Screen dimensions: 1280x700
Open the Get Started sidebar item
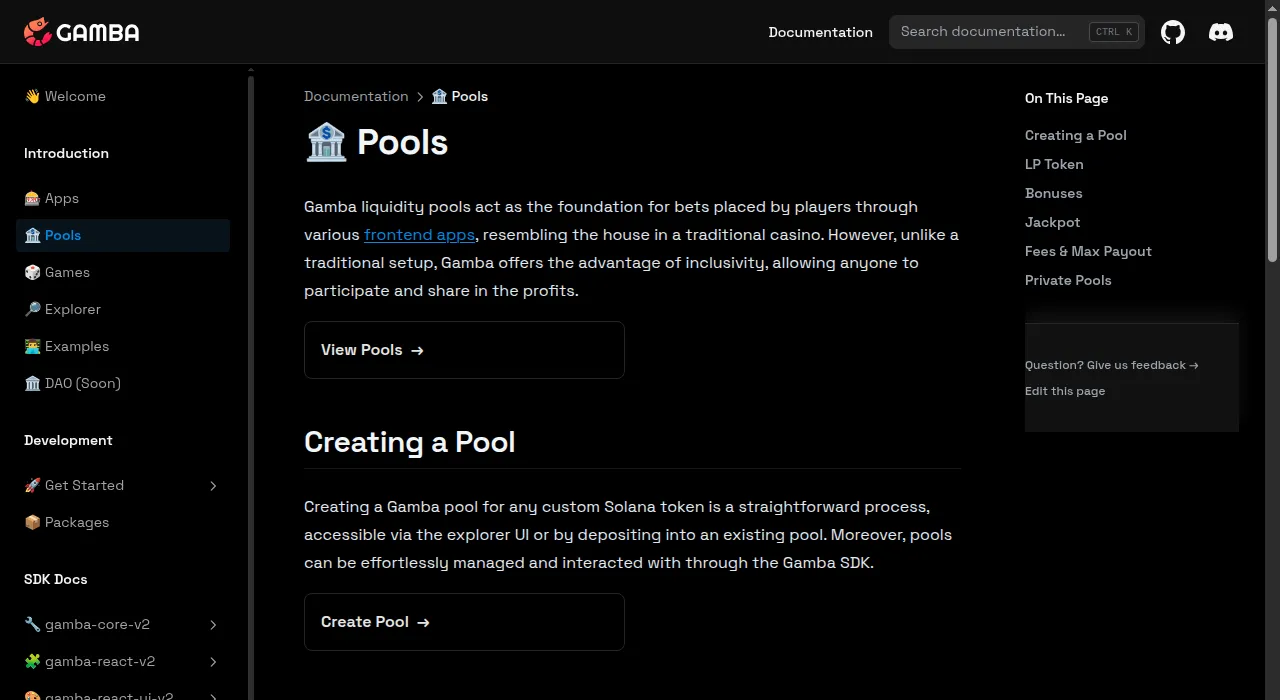click(x=123, y=485)
